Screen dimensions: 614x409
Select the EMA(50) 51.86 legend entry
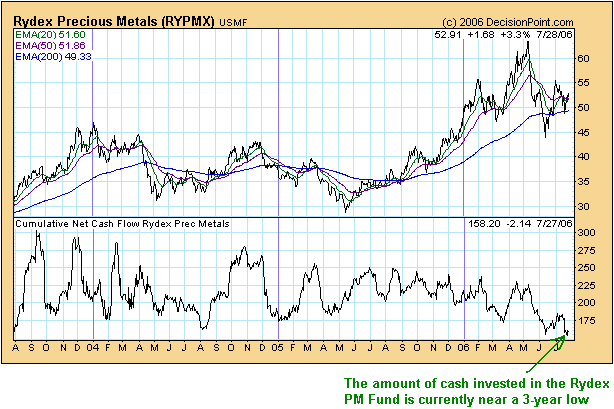pyautogui.click(x=48, y=46)
